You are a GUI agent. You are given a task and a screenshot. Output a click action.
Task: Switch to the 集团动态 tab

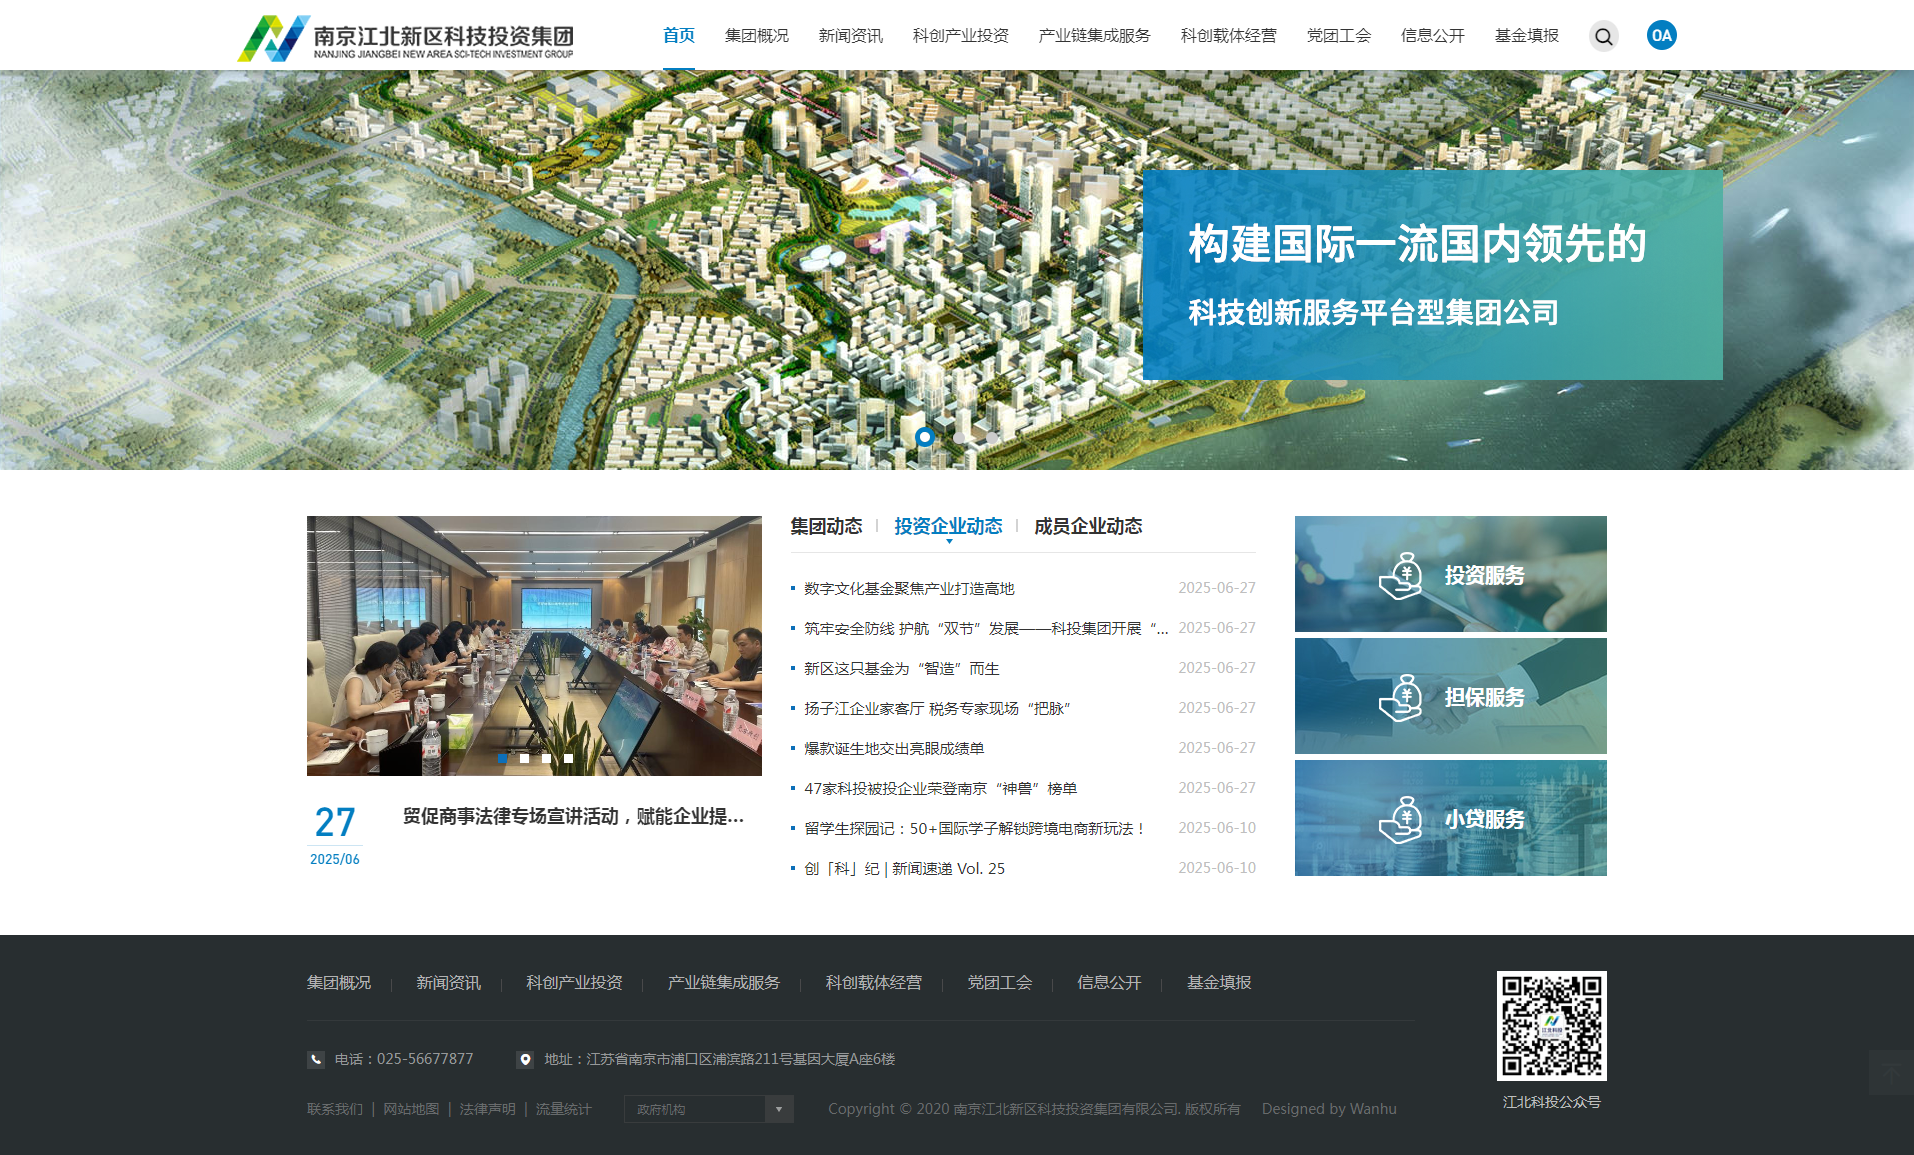[826, 526]
